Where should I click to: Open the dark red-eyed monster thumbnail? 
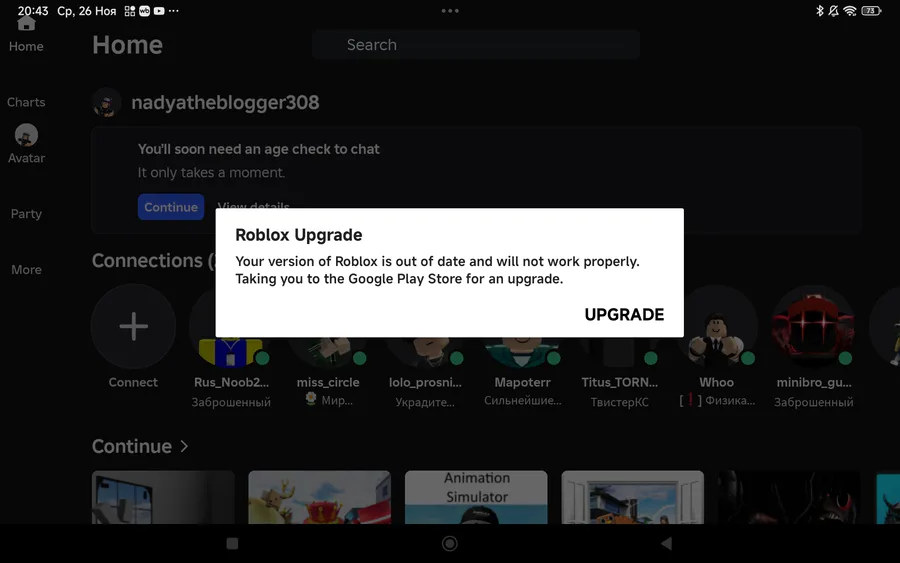tap(789, 497)
